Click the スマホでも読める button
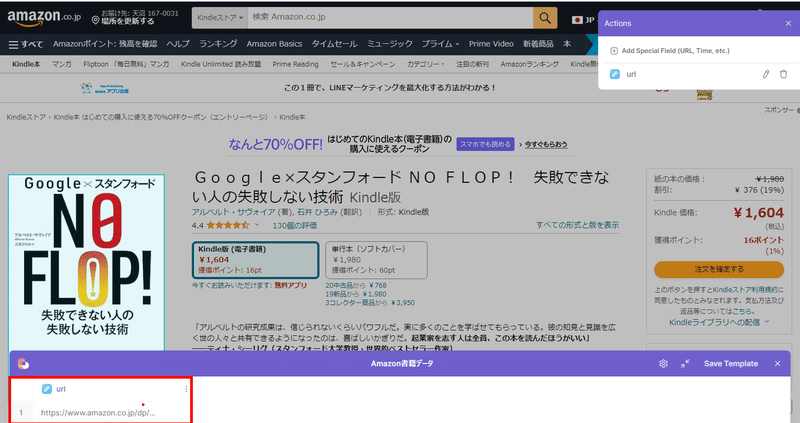 (485, 144)
